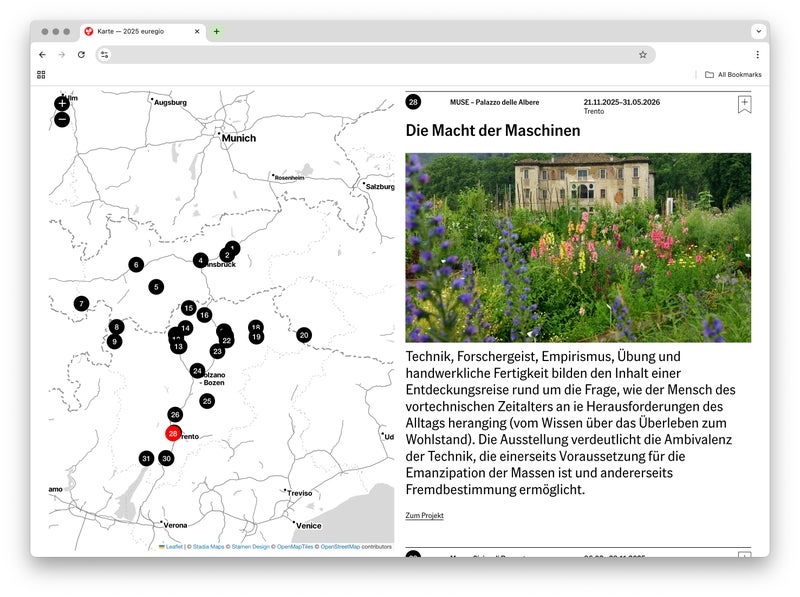Bookmark Die Macht der Maschinen entry
Image resolution: width=800 pixels, height=597 pixels.
click(x=744, y=104)
